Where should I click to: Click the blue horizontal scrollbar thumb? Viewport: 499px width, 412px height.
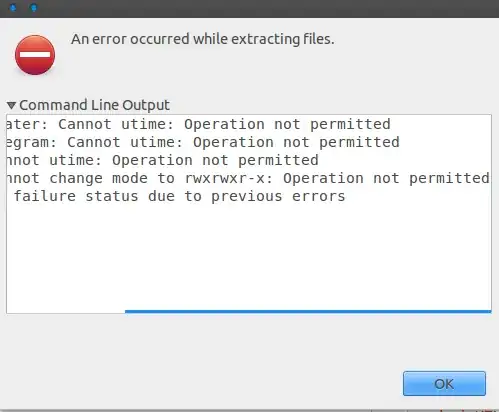pos(308,312)
